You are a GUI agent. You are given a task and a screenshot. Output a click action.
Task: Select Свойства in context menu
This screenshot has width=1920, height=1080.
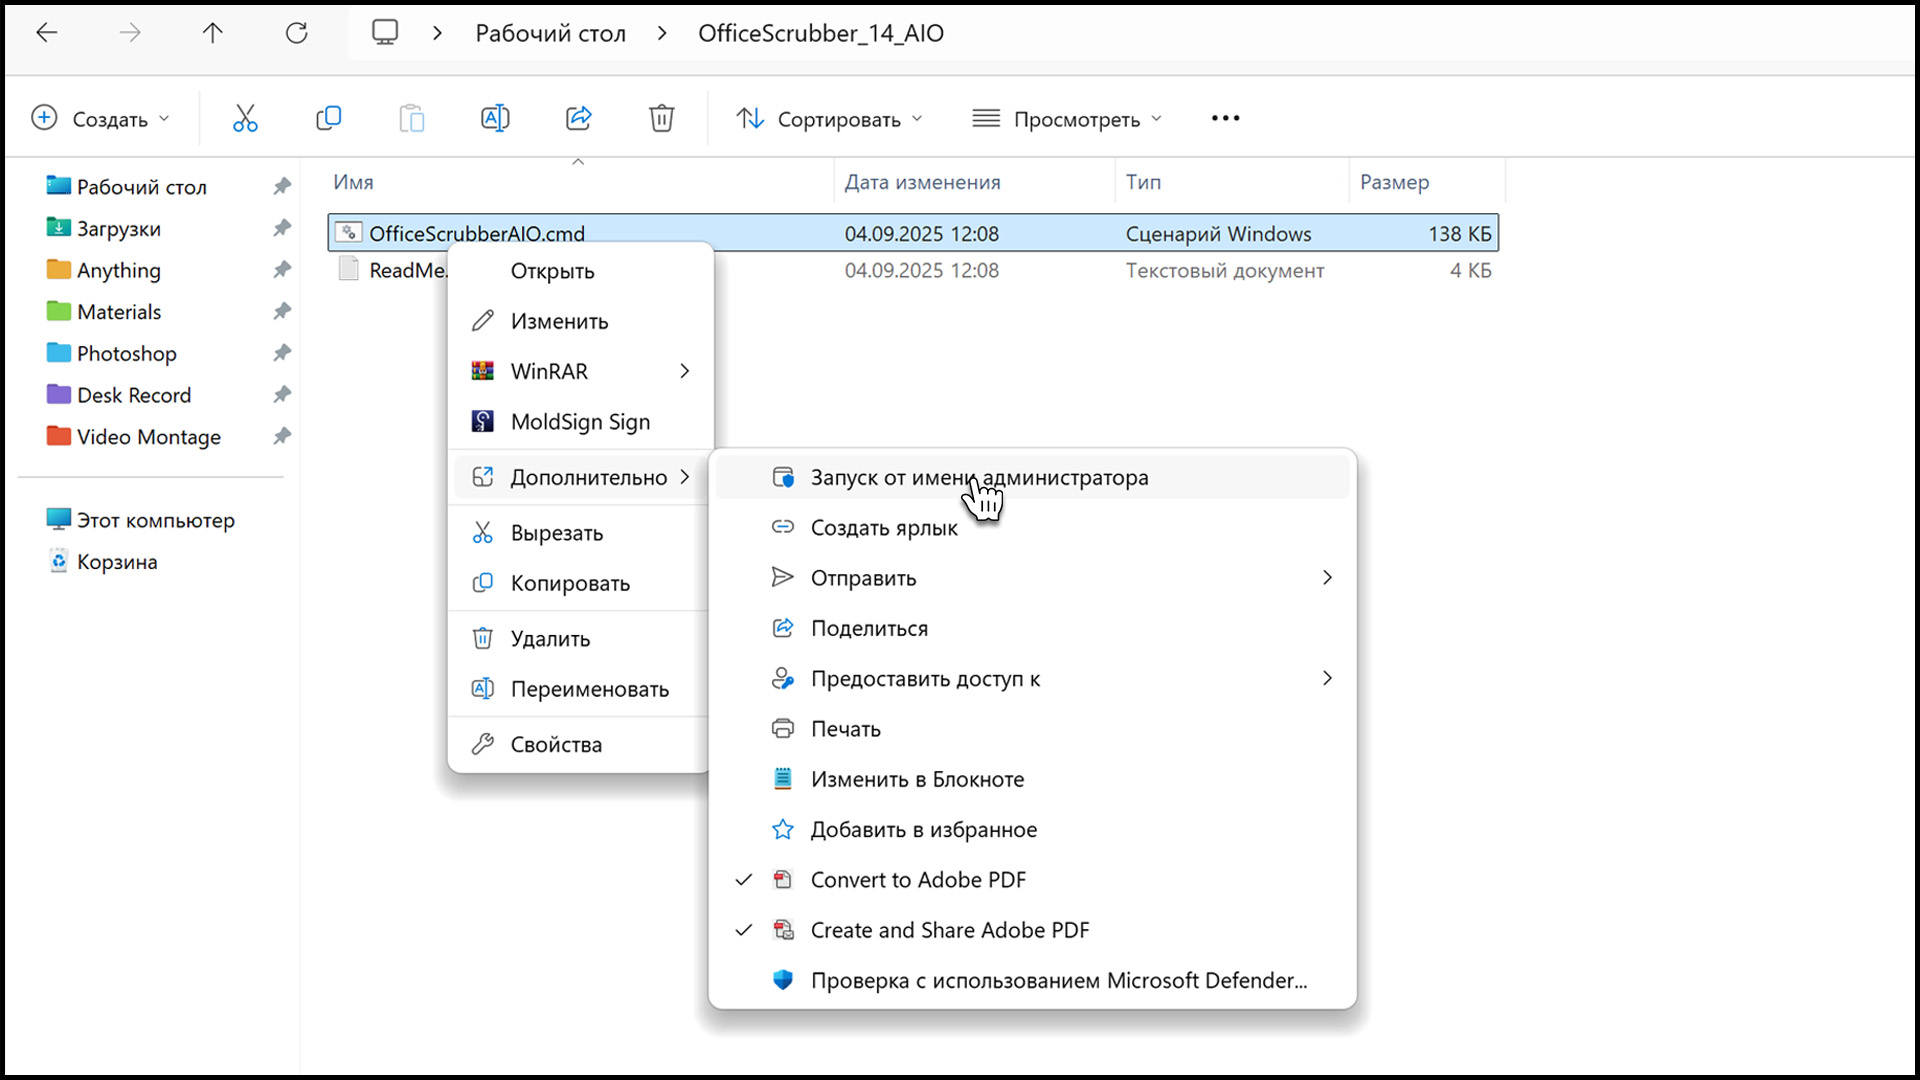click(556, 745)
